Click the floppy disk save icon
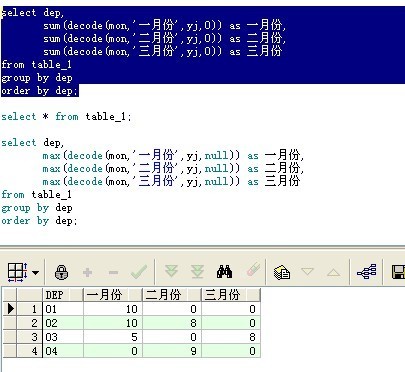 tap(398, 272)
